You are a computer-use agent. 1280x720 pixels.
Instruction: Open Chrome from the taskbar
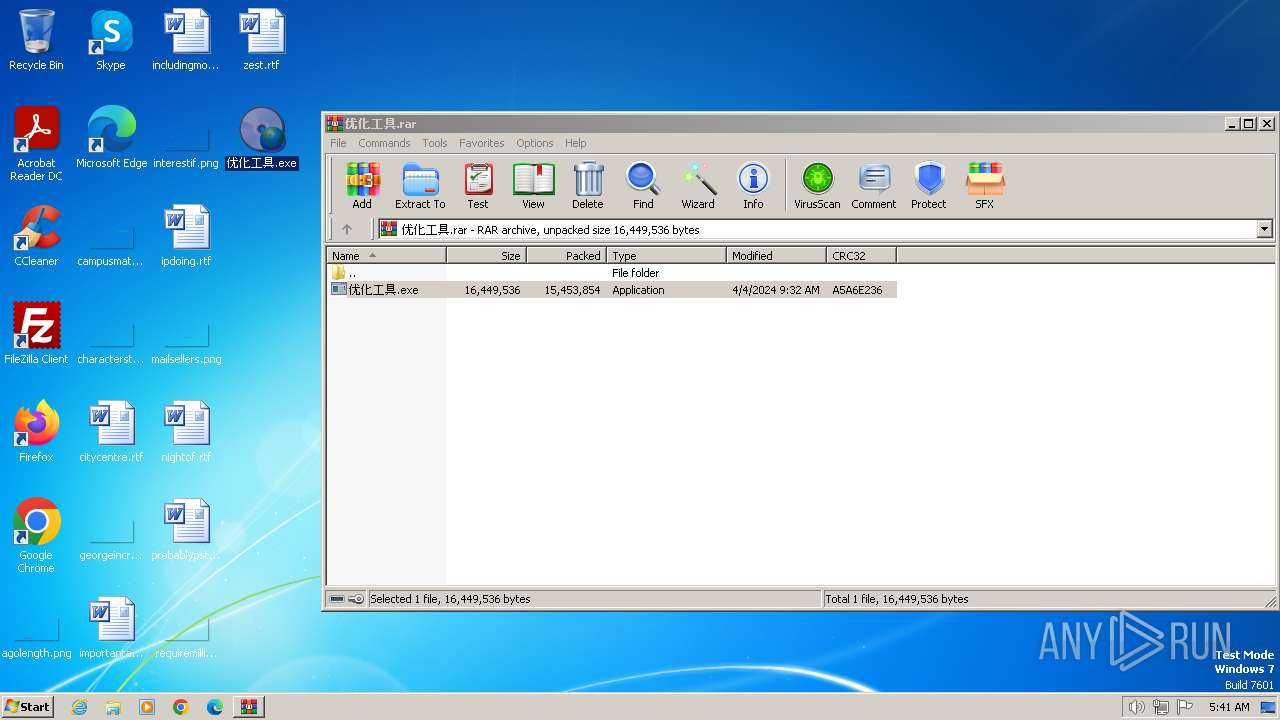pos(180,707)
